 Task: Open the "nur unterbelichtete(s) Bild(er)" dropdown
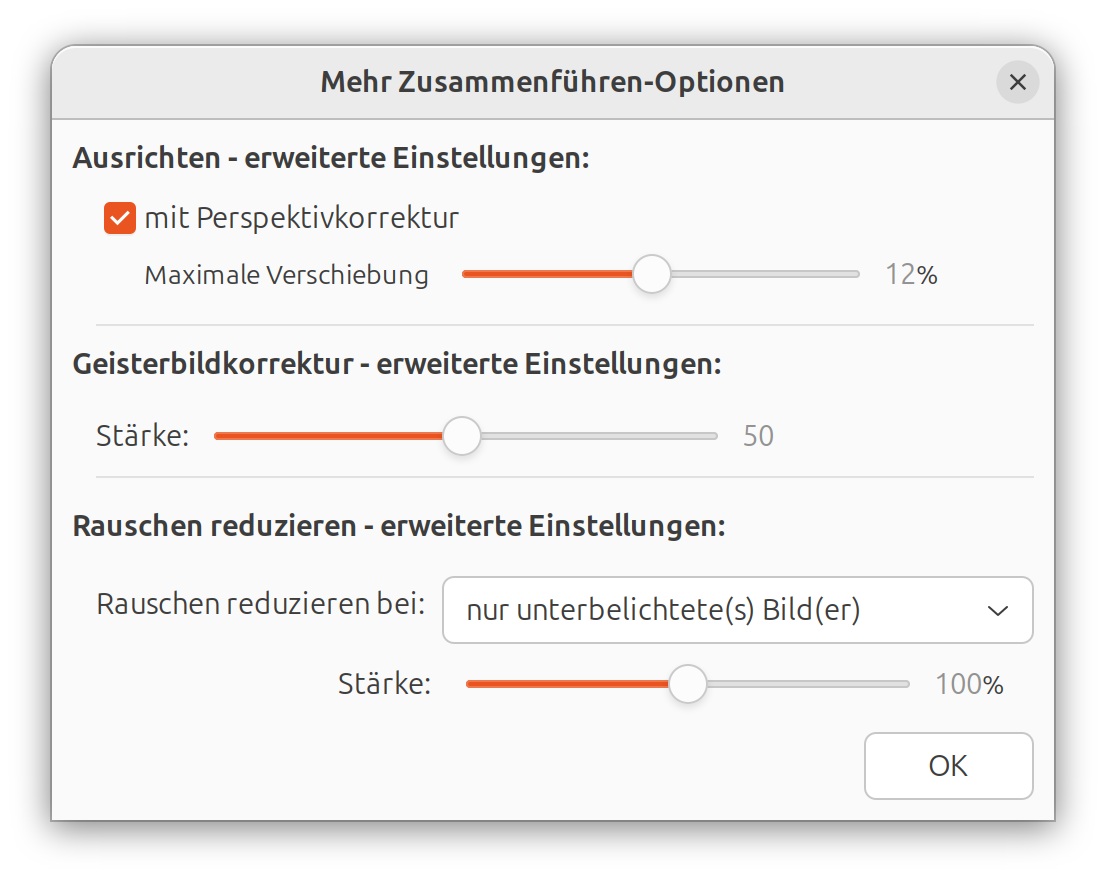tap(737, 610)
